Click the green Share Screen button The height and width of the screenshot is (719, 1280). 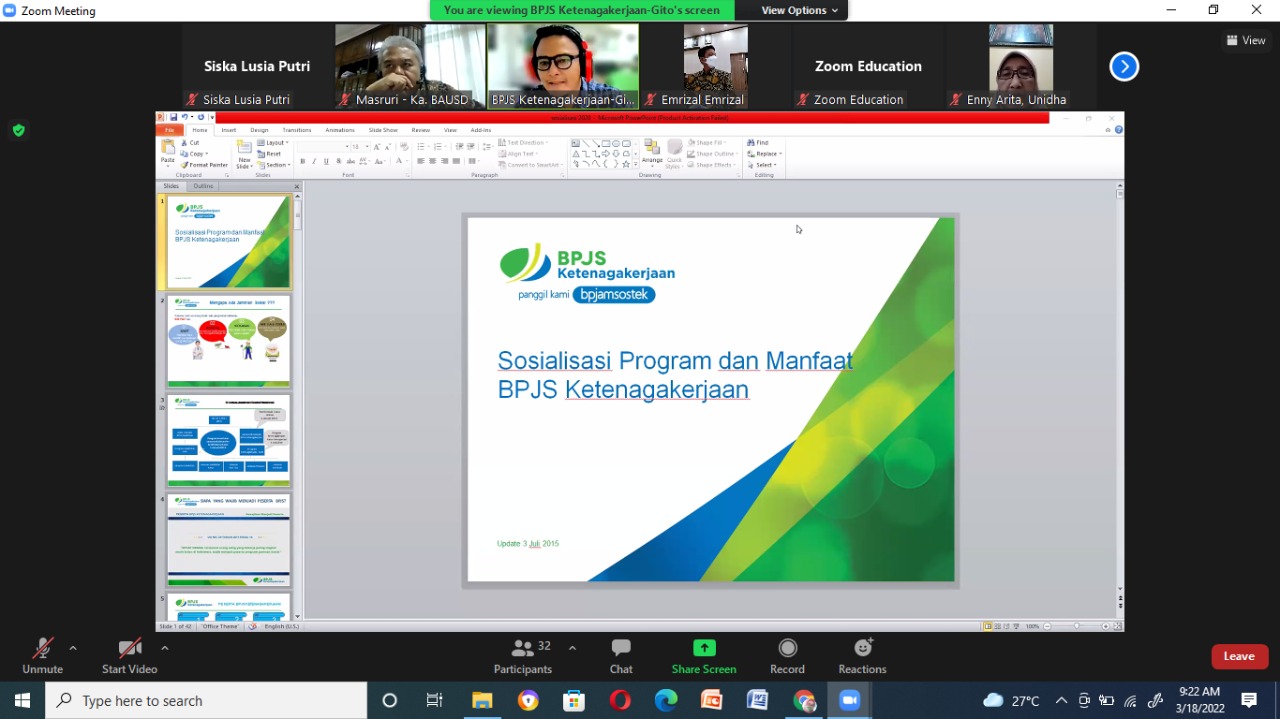coord(704,656)
